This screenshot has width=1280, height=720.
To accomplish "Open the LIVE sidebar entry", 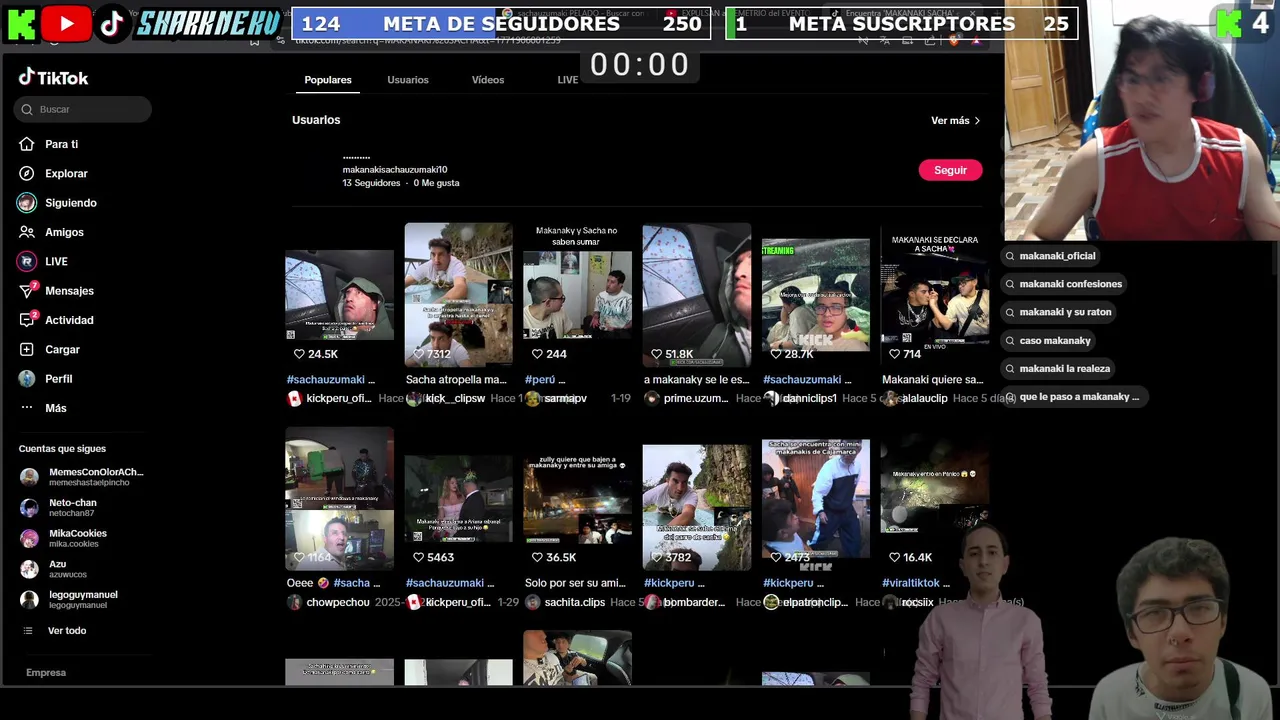I will 56,261.
